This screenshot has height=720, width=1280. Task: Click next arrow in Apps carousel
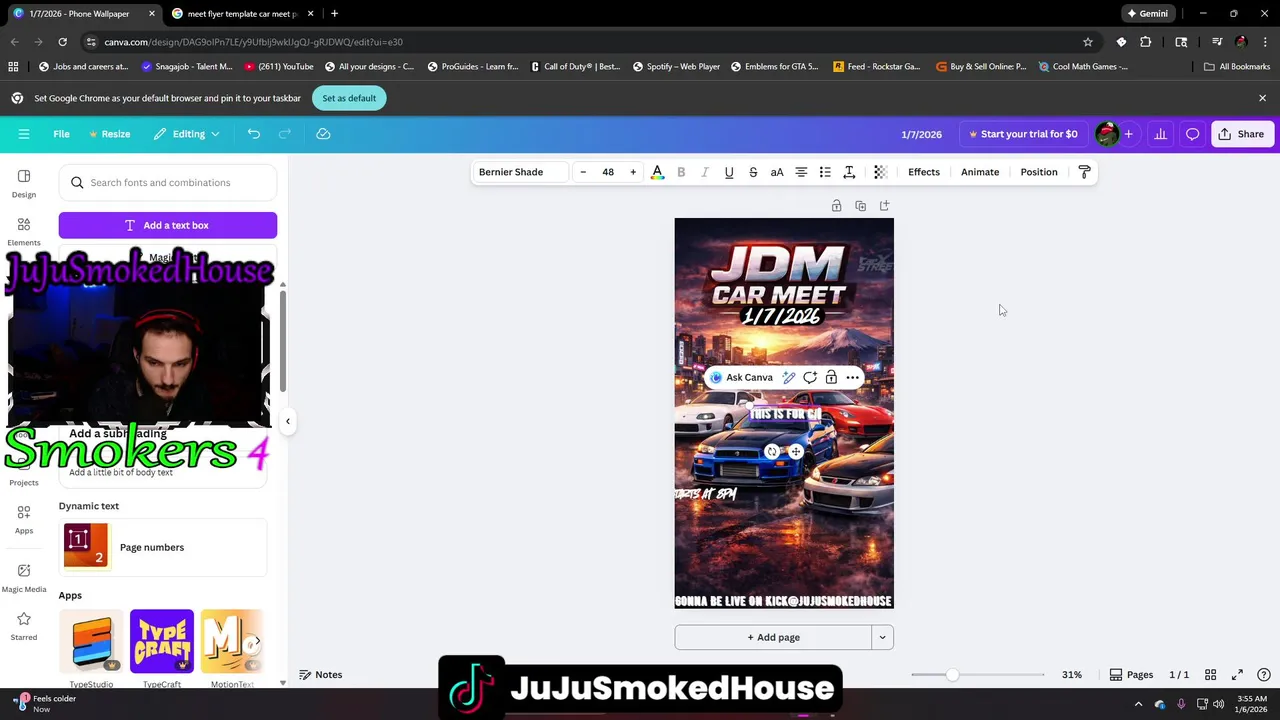point(257,641)
